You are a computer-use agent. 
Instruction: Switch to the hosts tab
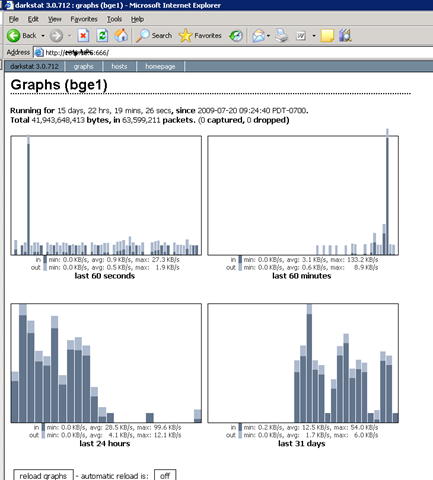pos(119,66)
